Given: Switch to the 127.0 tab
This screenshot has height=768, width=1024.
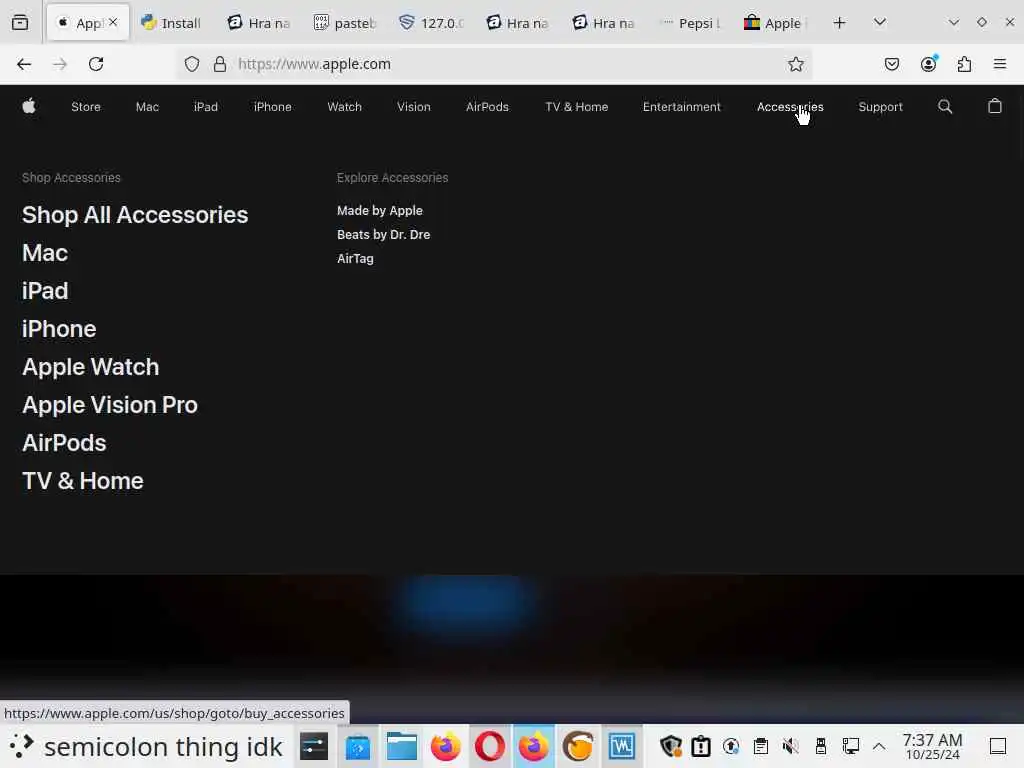Looking at the screenshot, I should 432,23.
